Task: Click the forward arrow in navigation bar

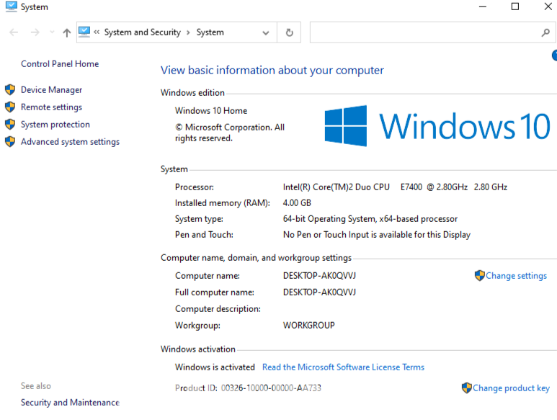Action: [35, 33]
